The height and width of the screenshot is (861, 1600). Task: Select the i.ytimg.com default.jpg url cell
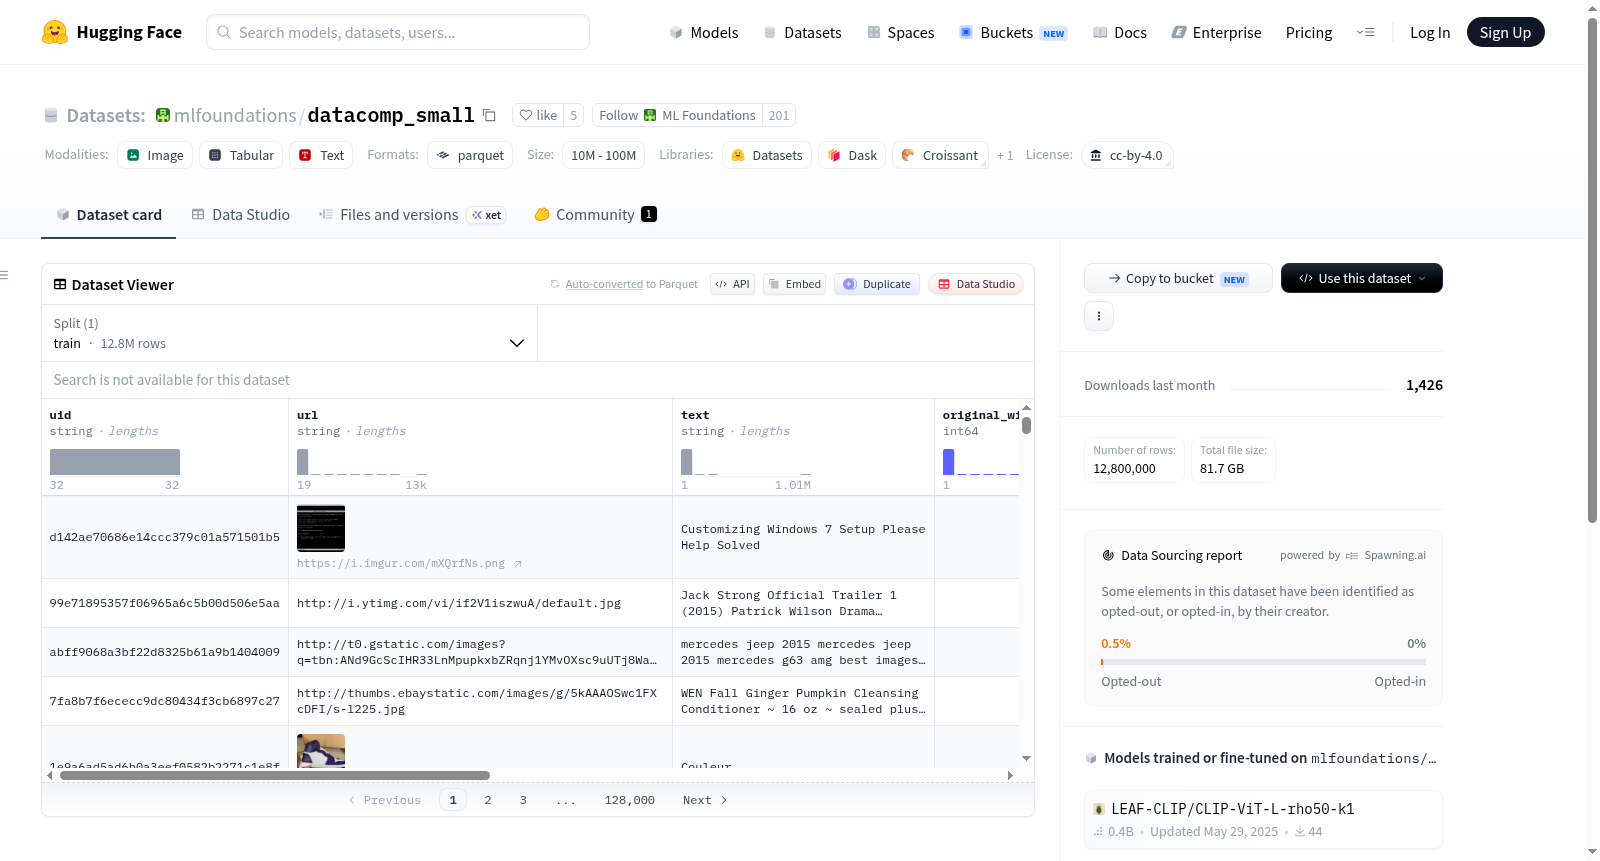point(480,603)
